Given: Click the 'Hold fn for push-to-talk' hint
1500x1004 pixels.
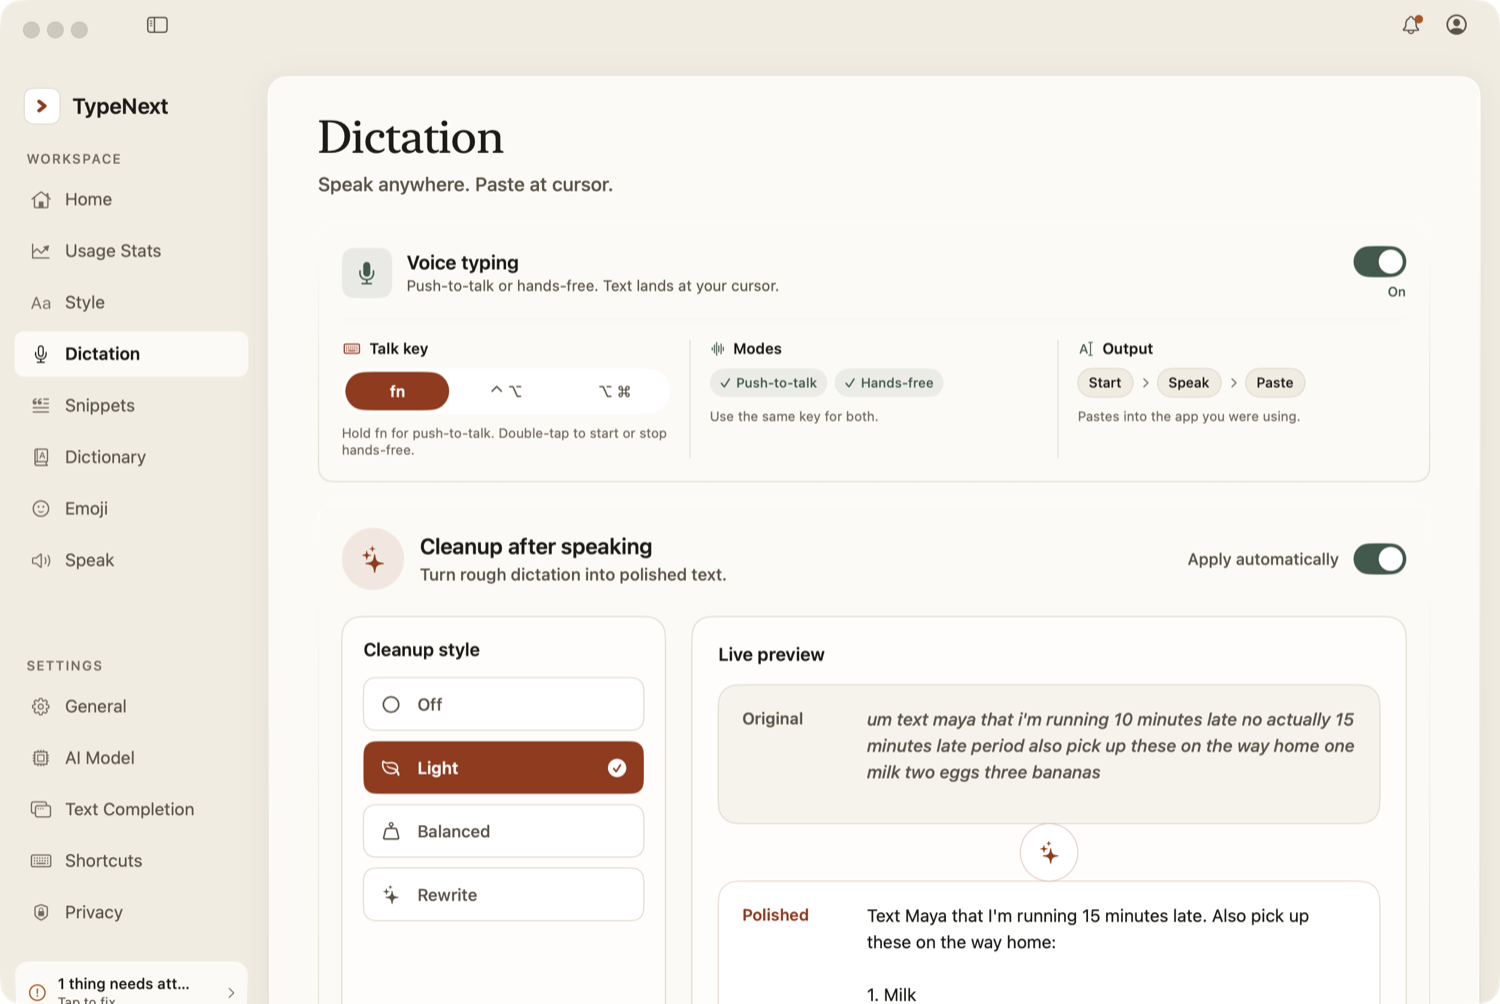Looking at the screenshot, I should point(504,442).
